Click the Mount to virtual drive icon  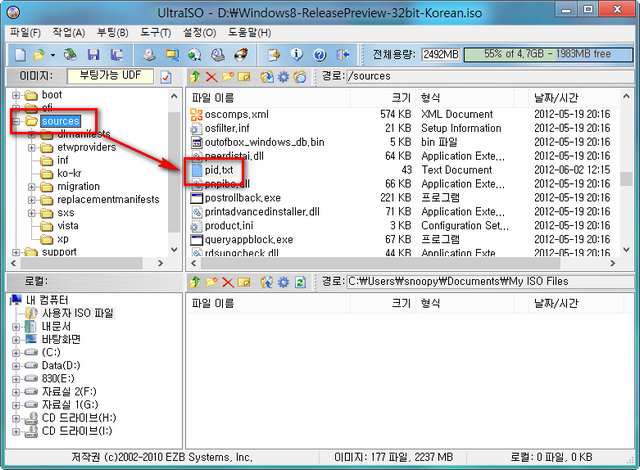click(x=218, y=55)
